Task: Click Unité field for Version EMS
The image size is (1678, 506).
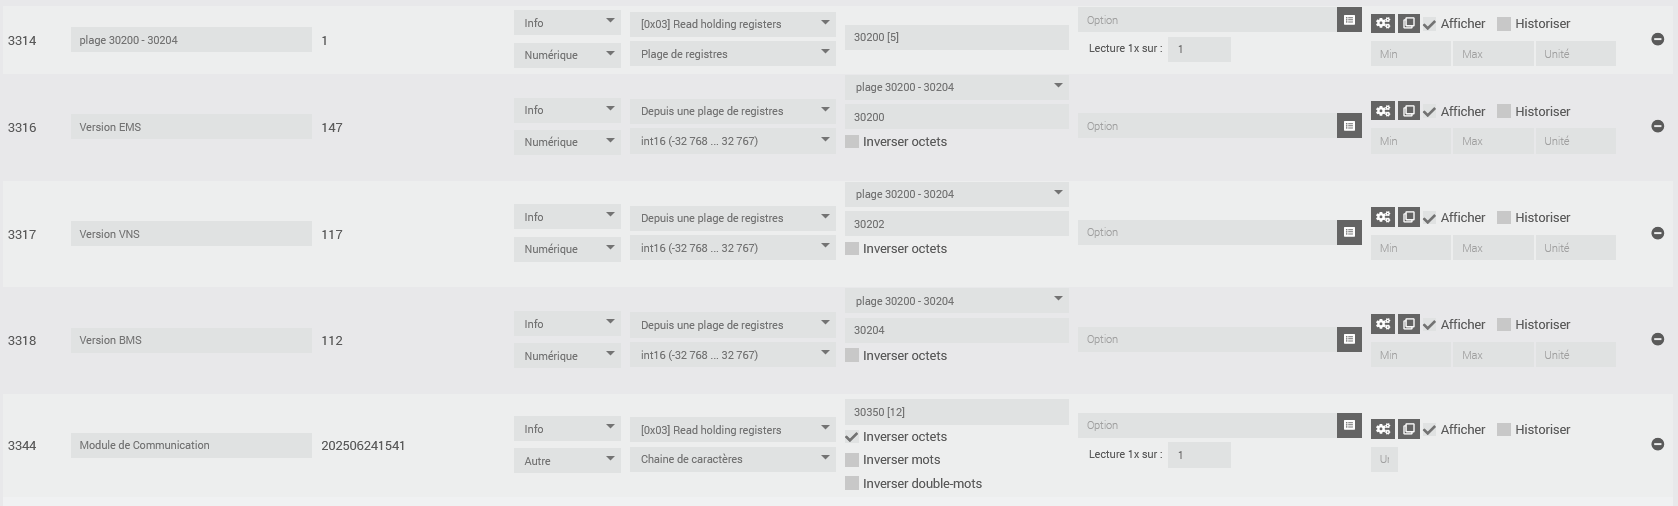Action: [1575, 141]
